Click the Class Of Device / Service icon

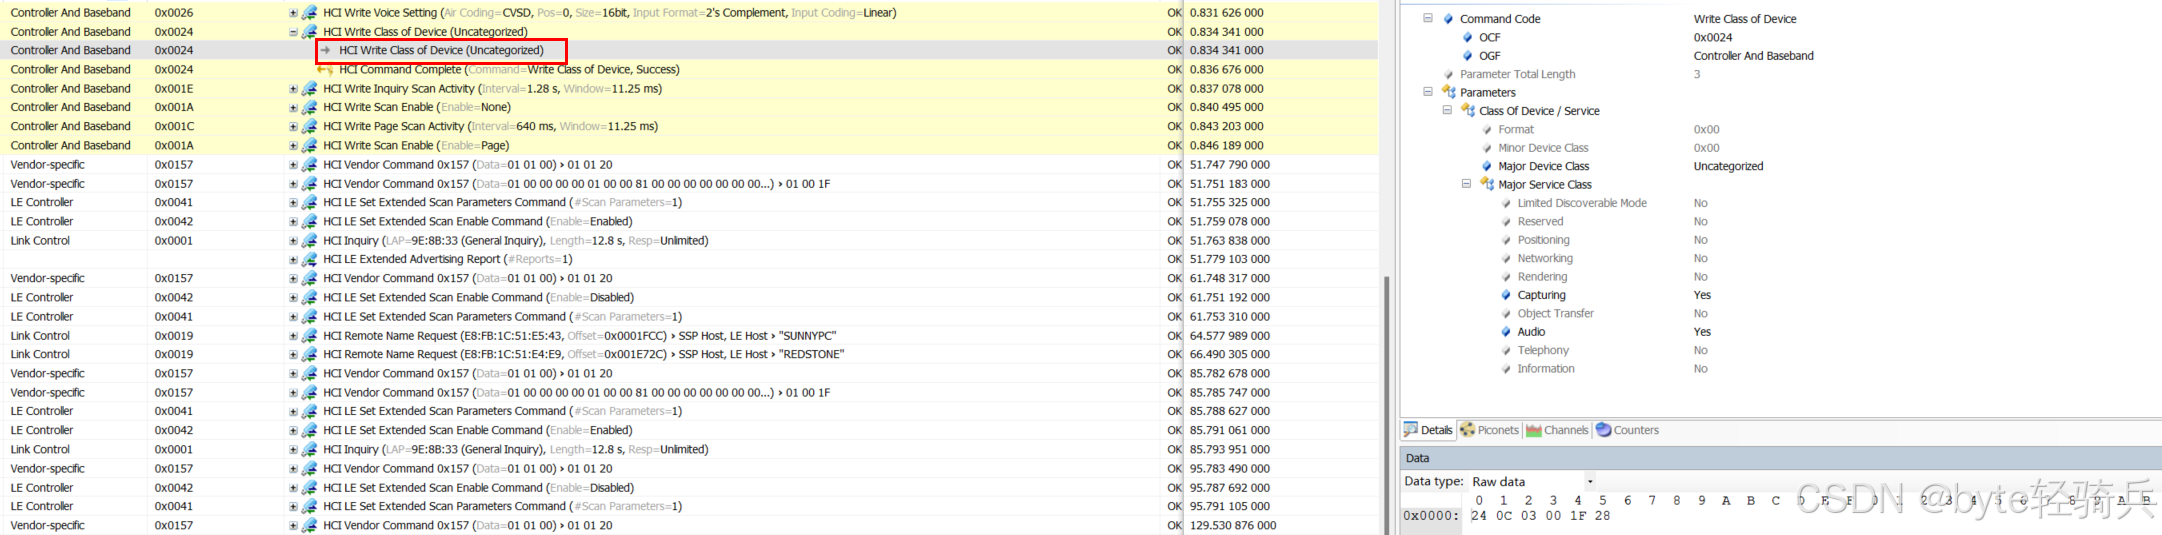[1467, 110]
